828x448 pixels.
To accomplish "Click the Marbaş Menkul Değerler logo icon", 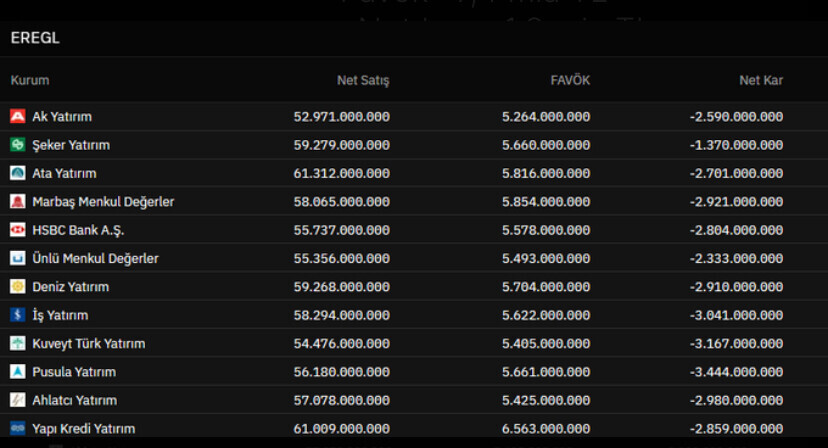I will tap(17, 202).
